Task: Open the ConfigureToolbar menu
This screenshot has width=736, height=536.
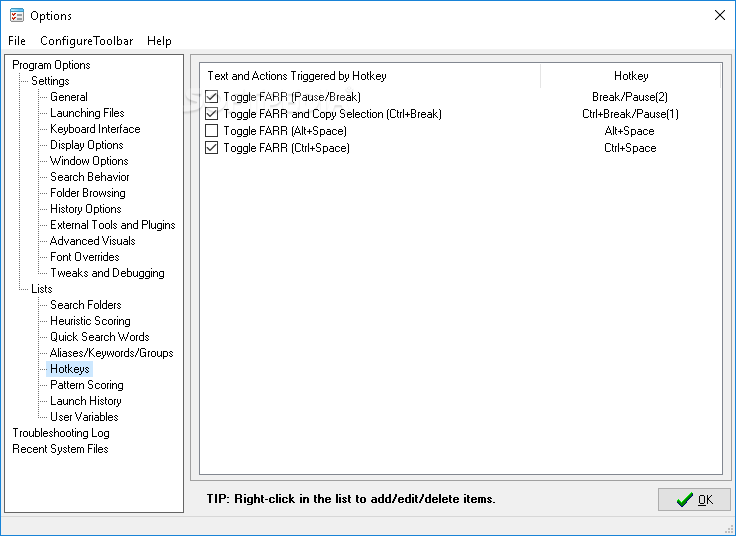Action: 87,41
